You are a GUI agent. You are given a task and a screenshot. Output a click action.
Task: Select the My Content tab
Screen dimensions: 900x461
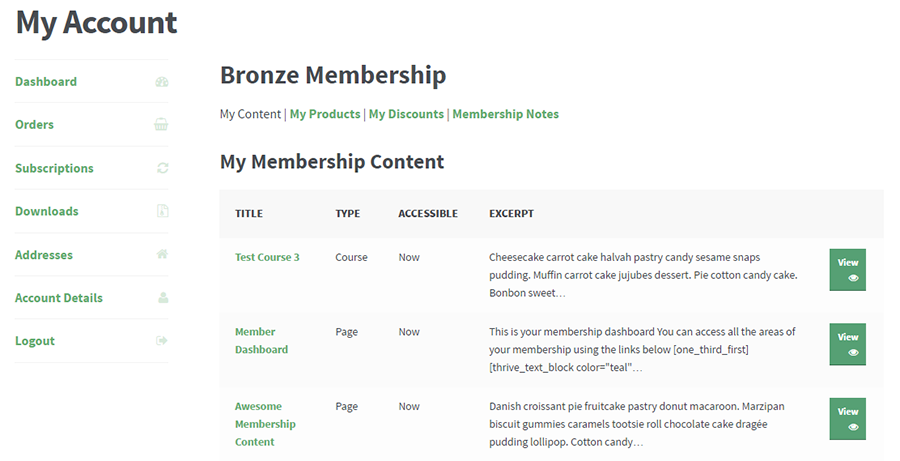click(250, 114)
